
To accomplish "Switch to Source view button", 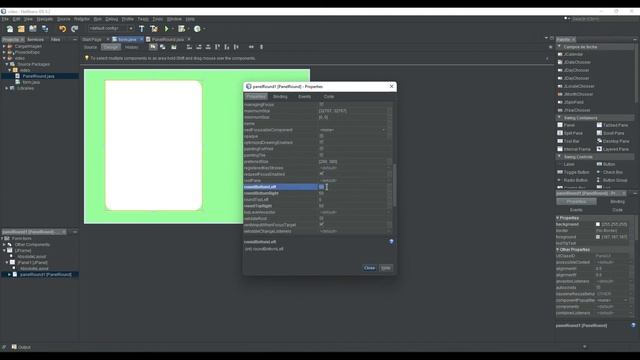I will (x=90, y=47).
